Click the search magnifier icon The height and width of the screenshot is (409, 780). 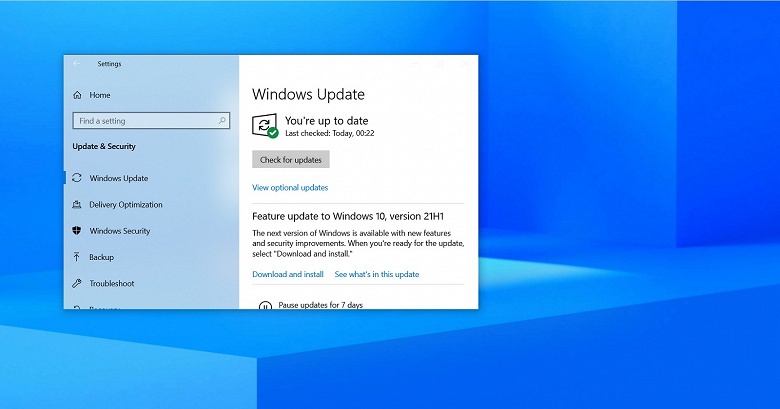222,120
